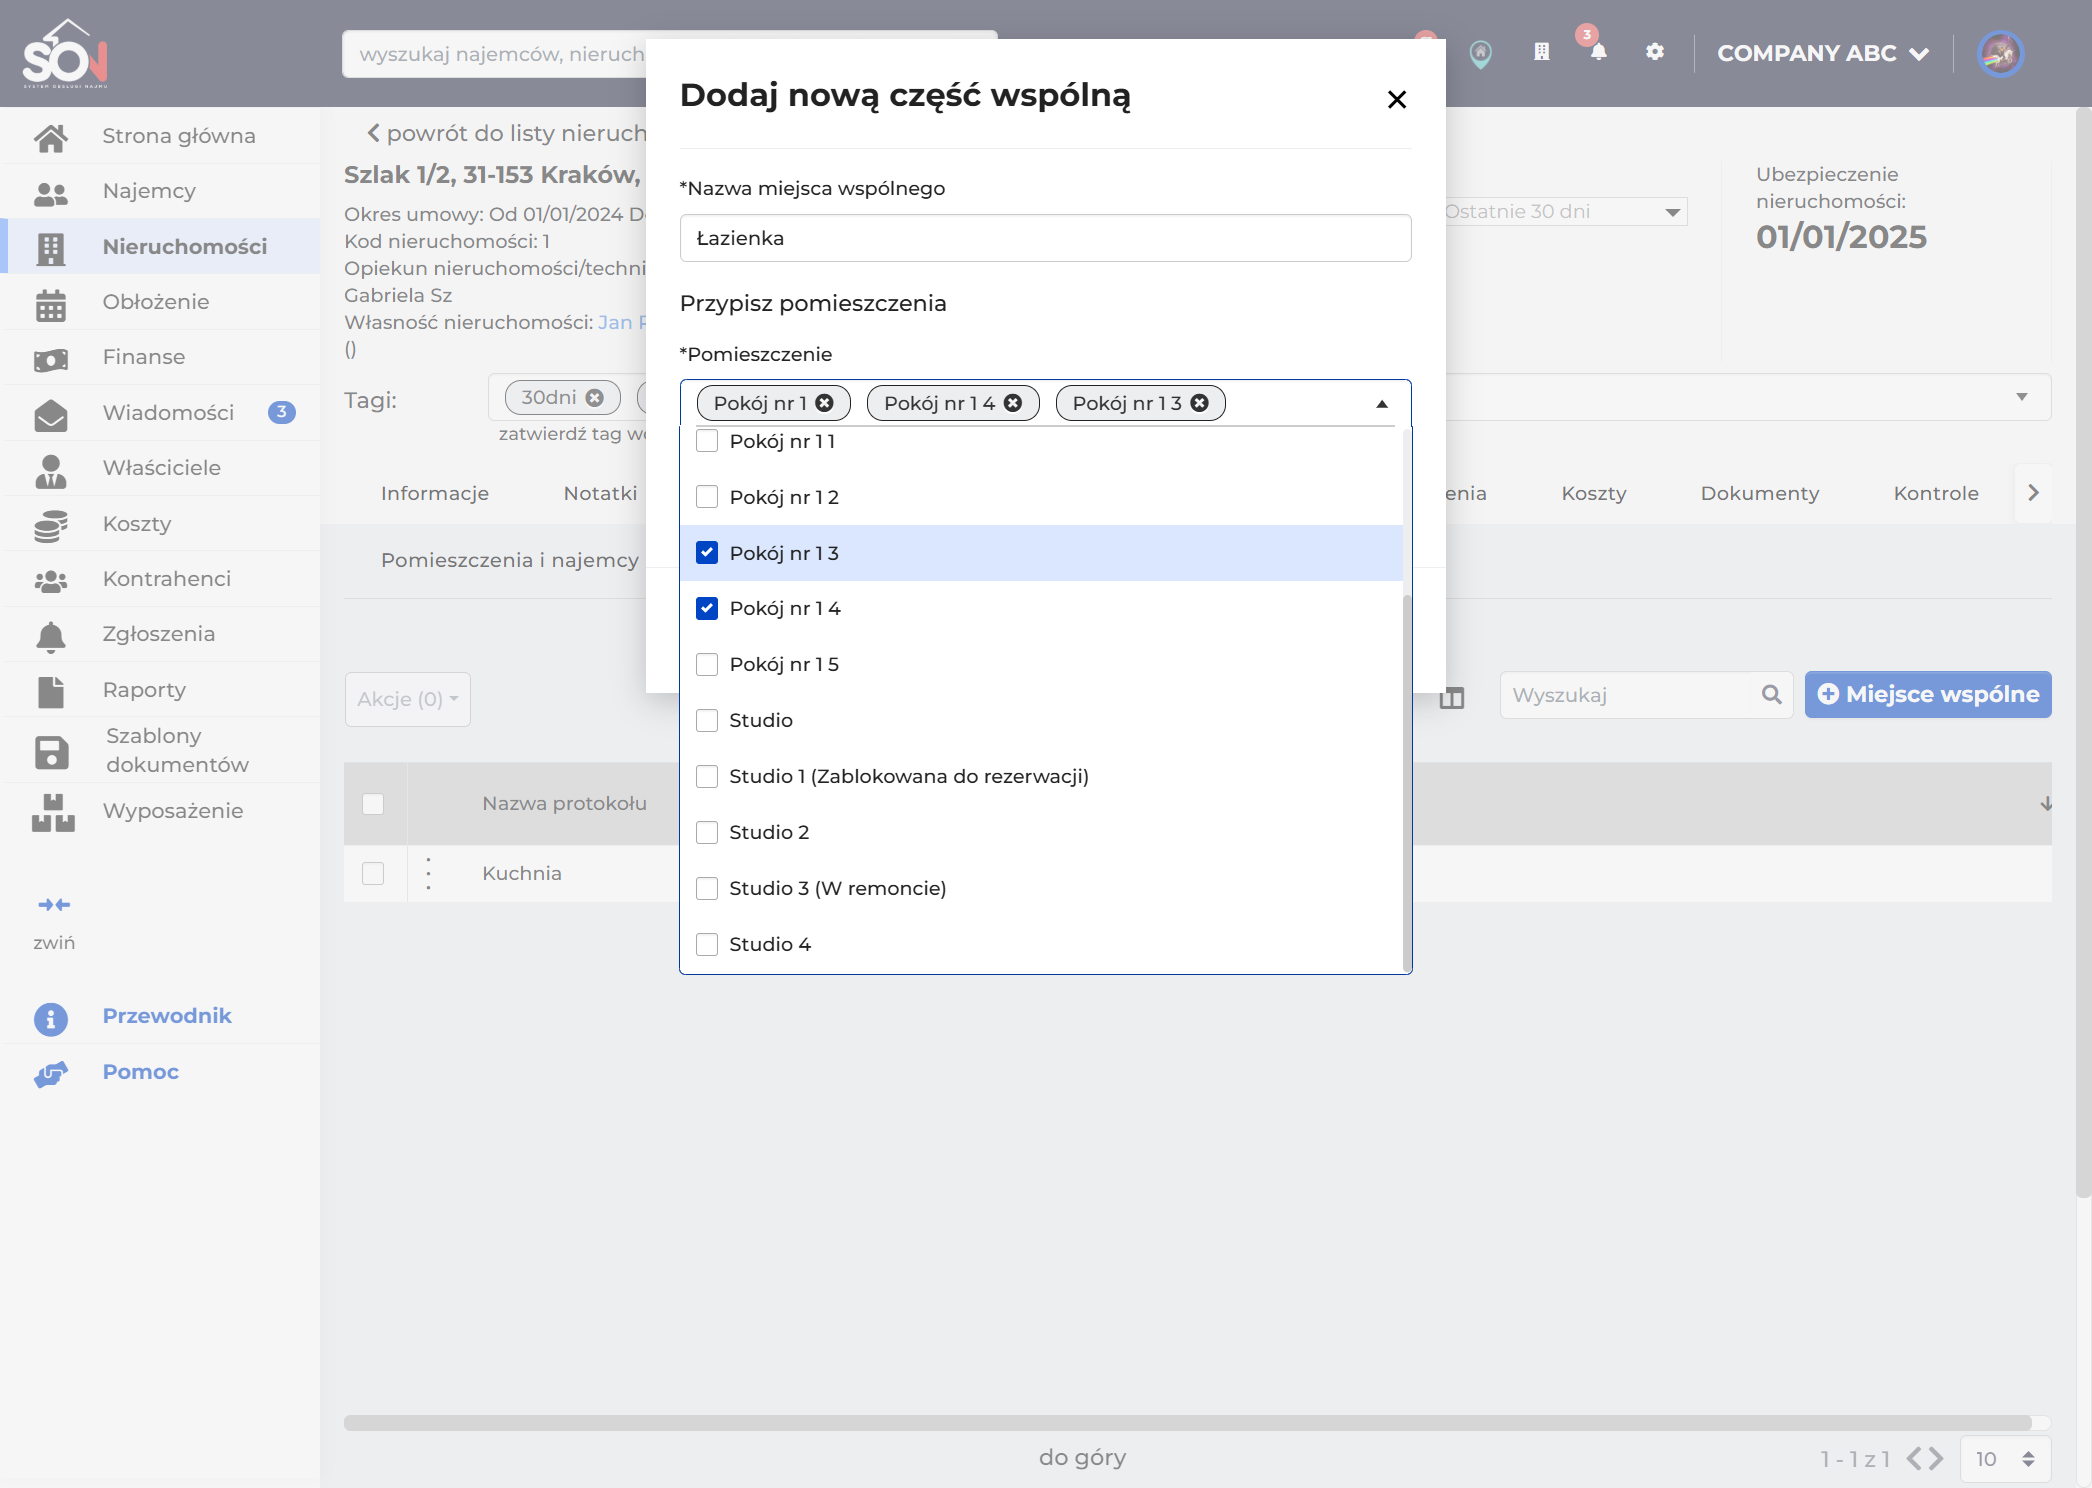
Task: Remove the 30dni tag
Action: coord(595,398)
